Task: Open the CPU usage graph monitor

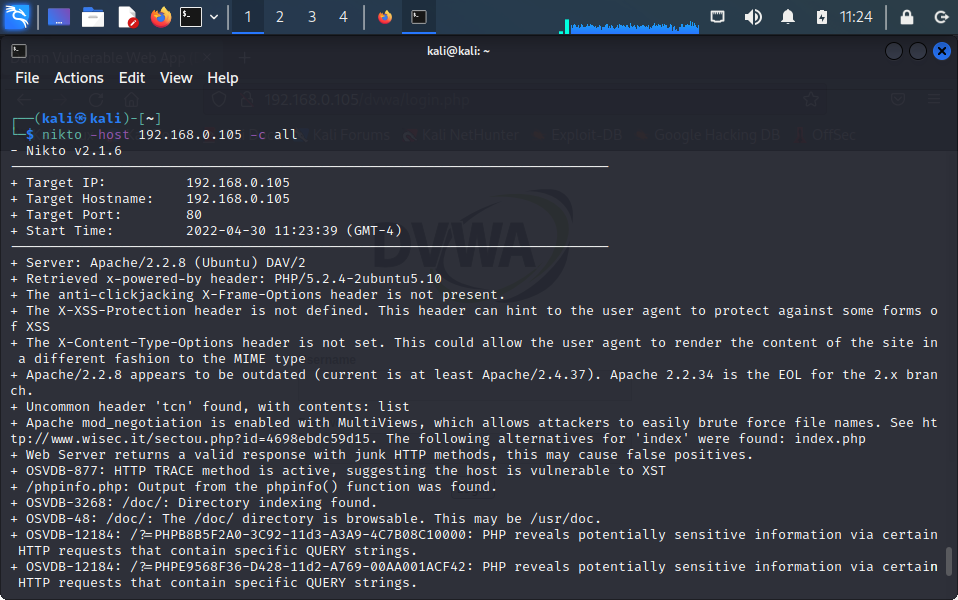Action: 629,26
